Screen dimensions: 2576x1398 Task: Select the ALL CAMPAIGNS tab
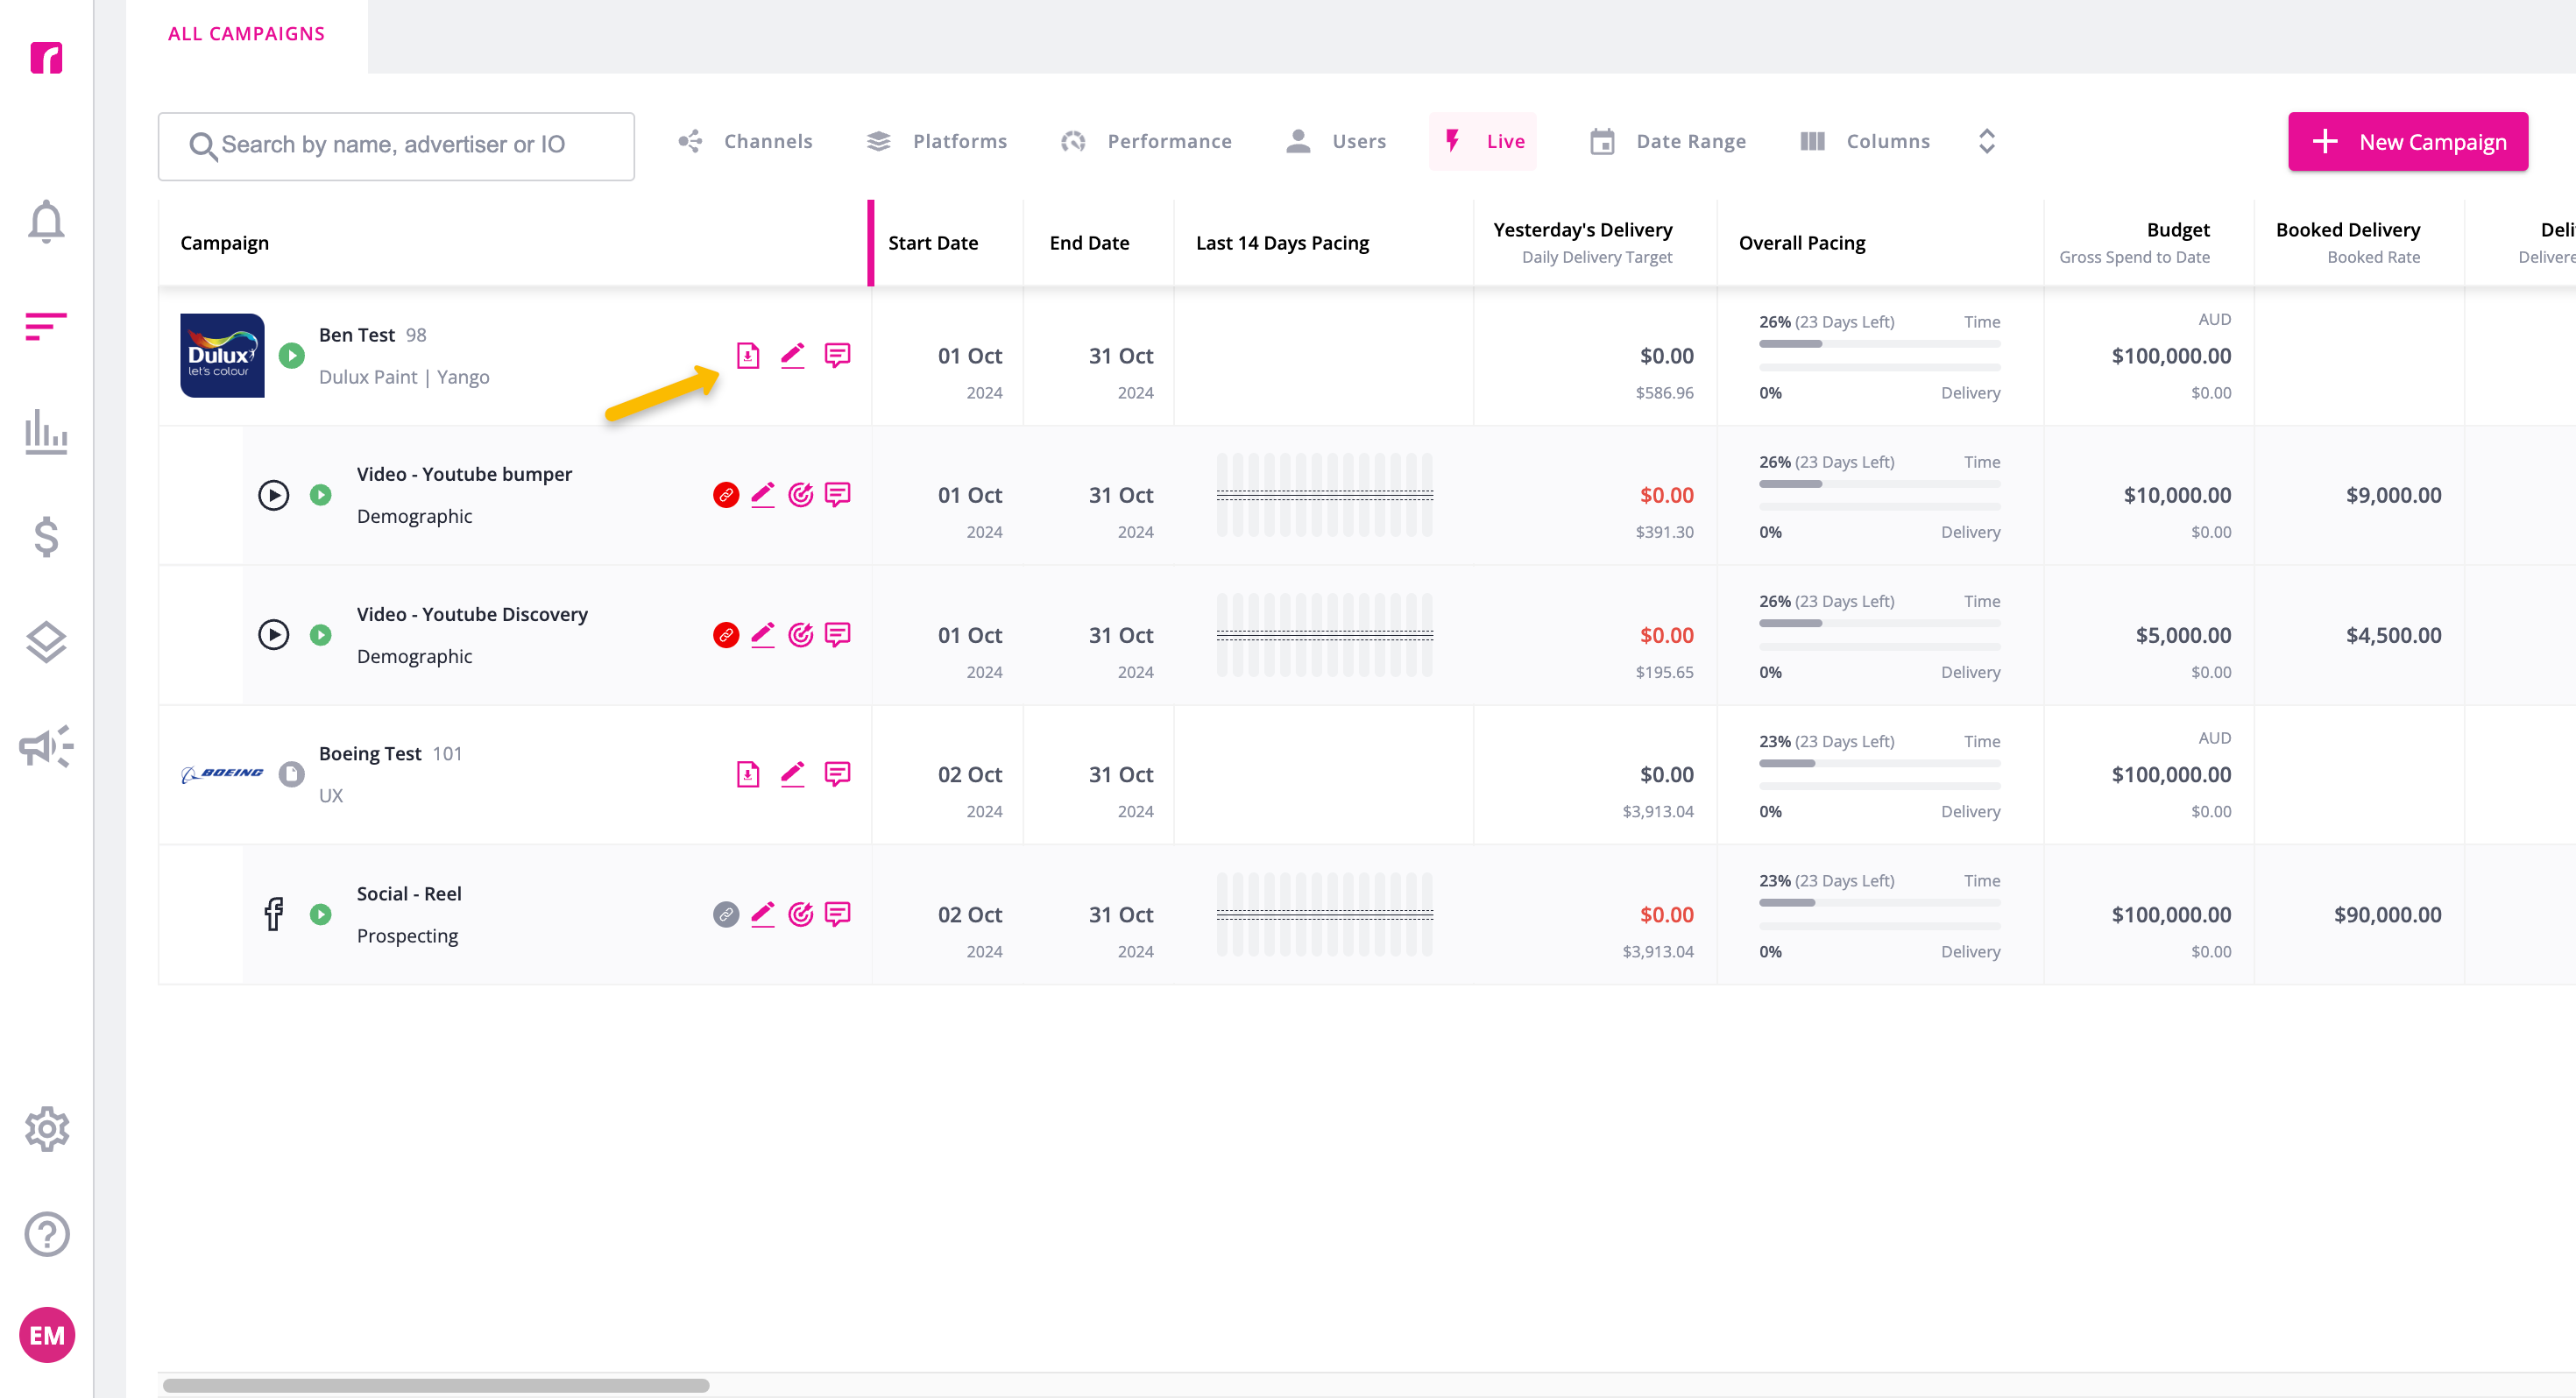pyautogui.click(x=246, y=34)
